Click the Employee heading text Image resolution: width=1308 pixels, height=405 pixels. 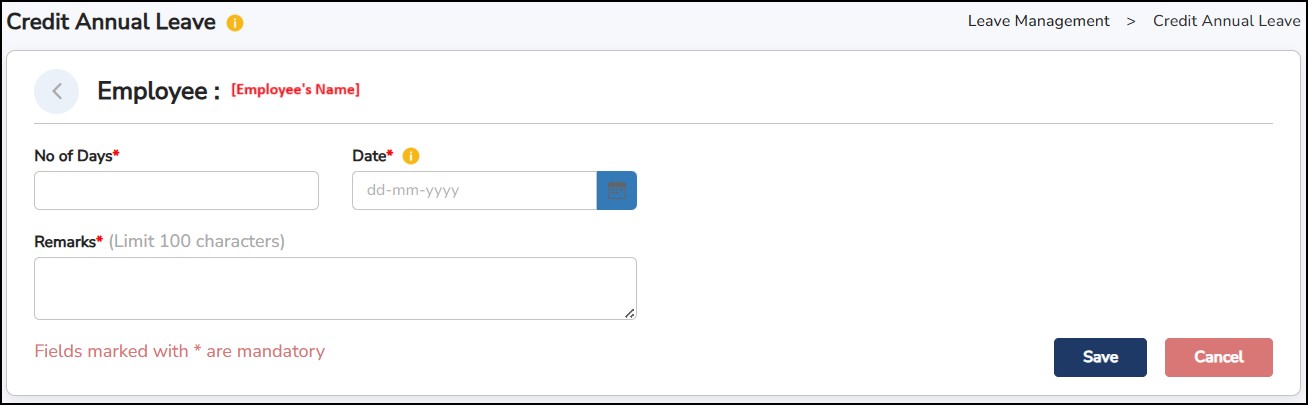(x=158, y=91)
